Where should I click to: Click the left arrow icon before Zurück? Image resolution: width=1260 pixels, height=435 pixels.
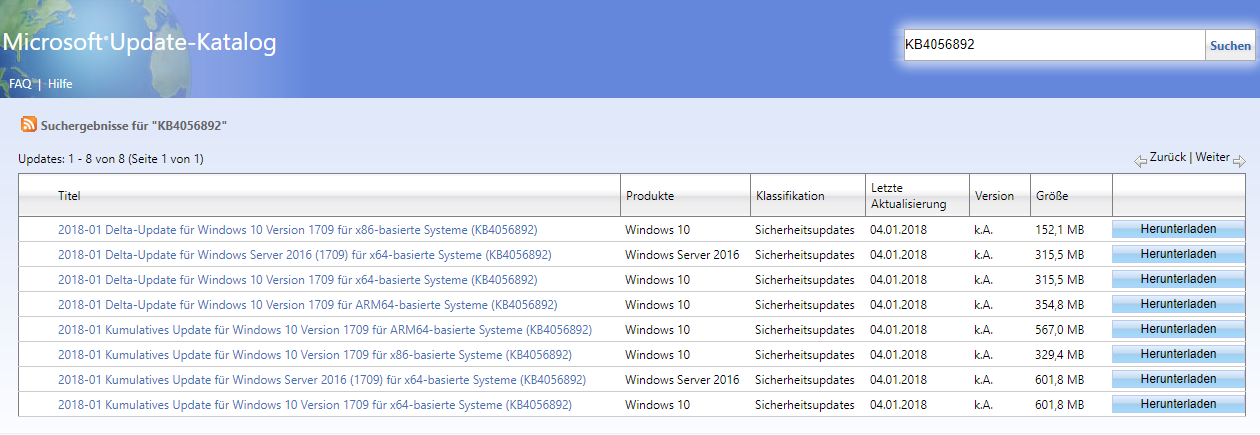pyautogui.click(x=1140, y=161)
